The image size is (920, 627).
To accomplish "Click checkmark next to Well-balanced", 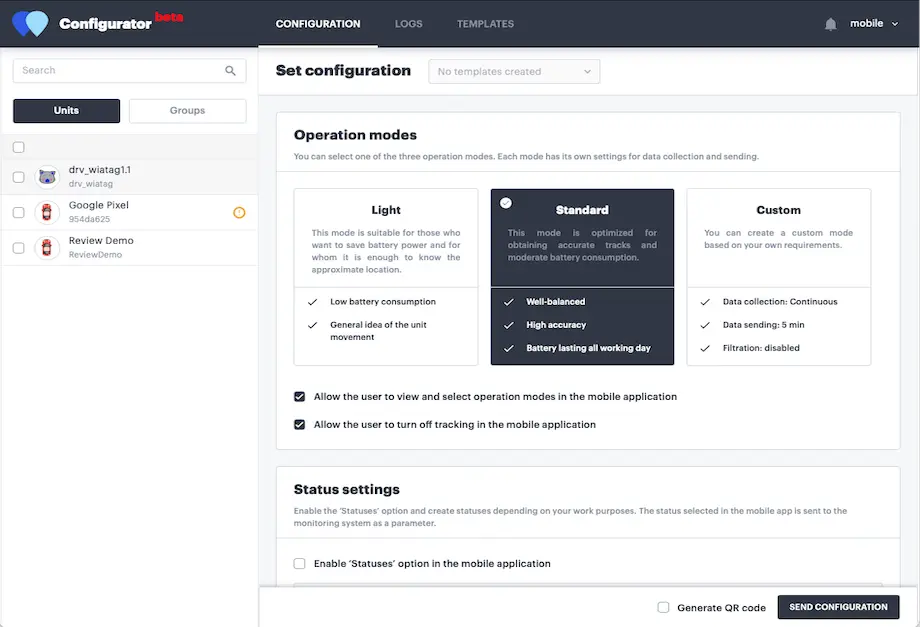I will (x=509, y=302).
